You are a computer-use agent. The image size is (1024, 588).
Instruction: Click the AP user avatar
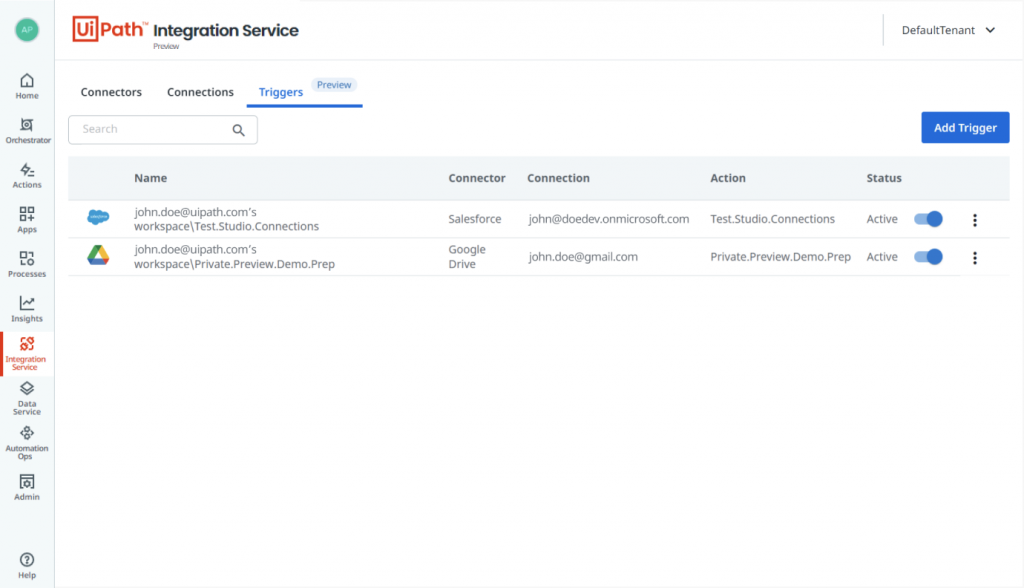tap(27, 29)
